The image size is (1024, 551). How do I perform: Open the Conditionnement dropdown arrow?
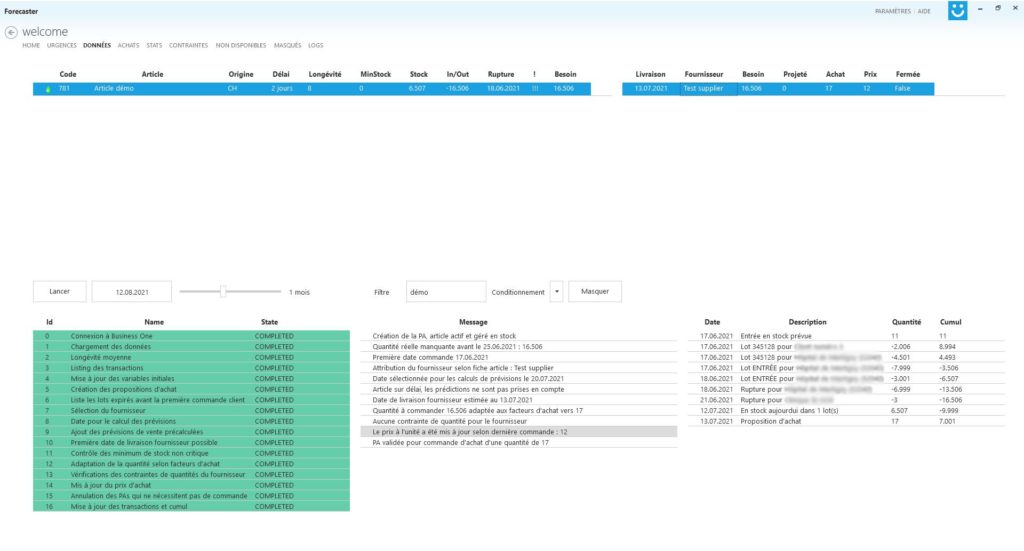pos(556,292)
